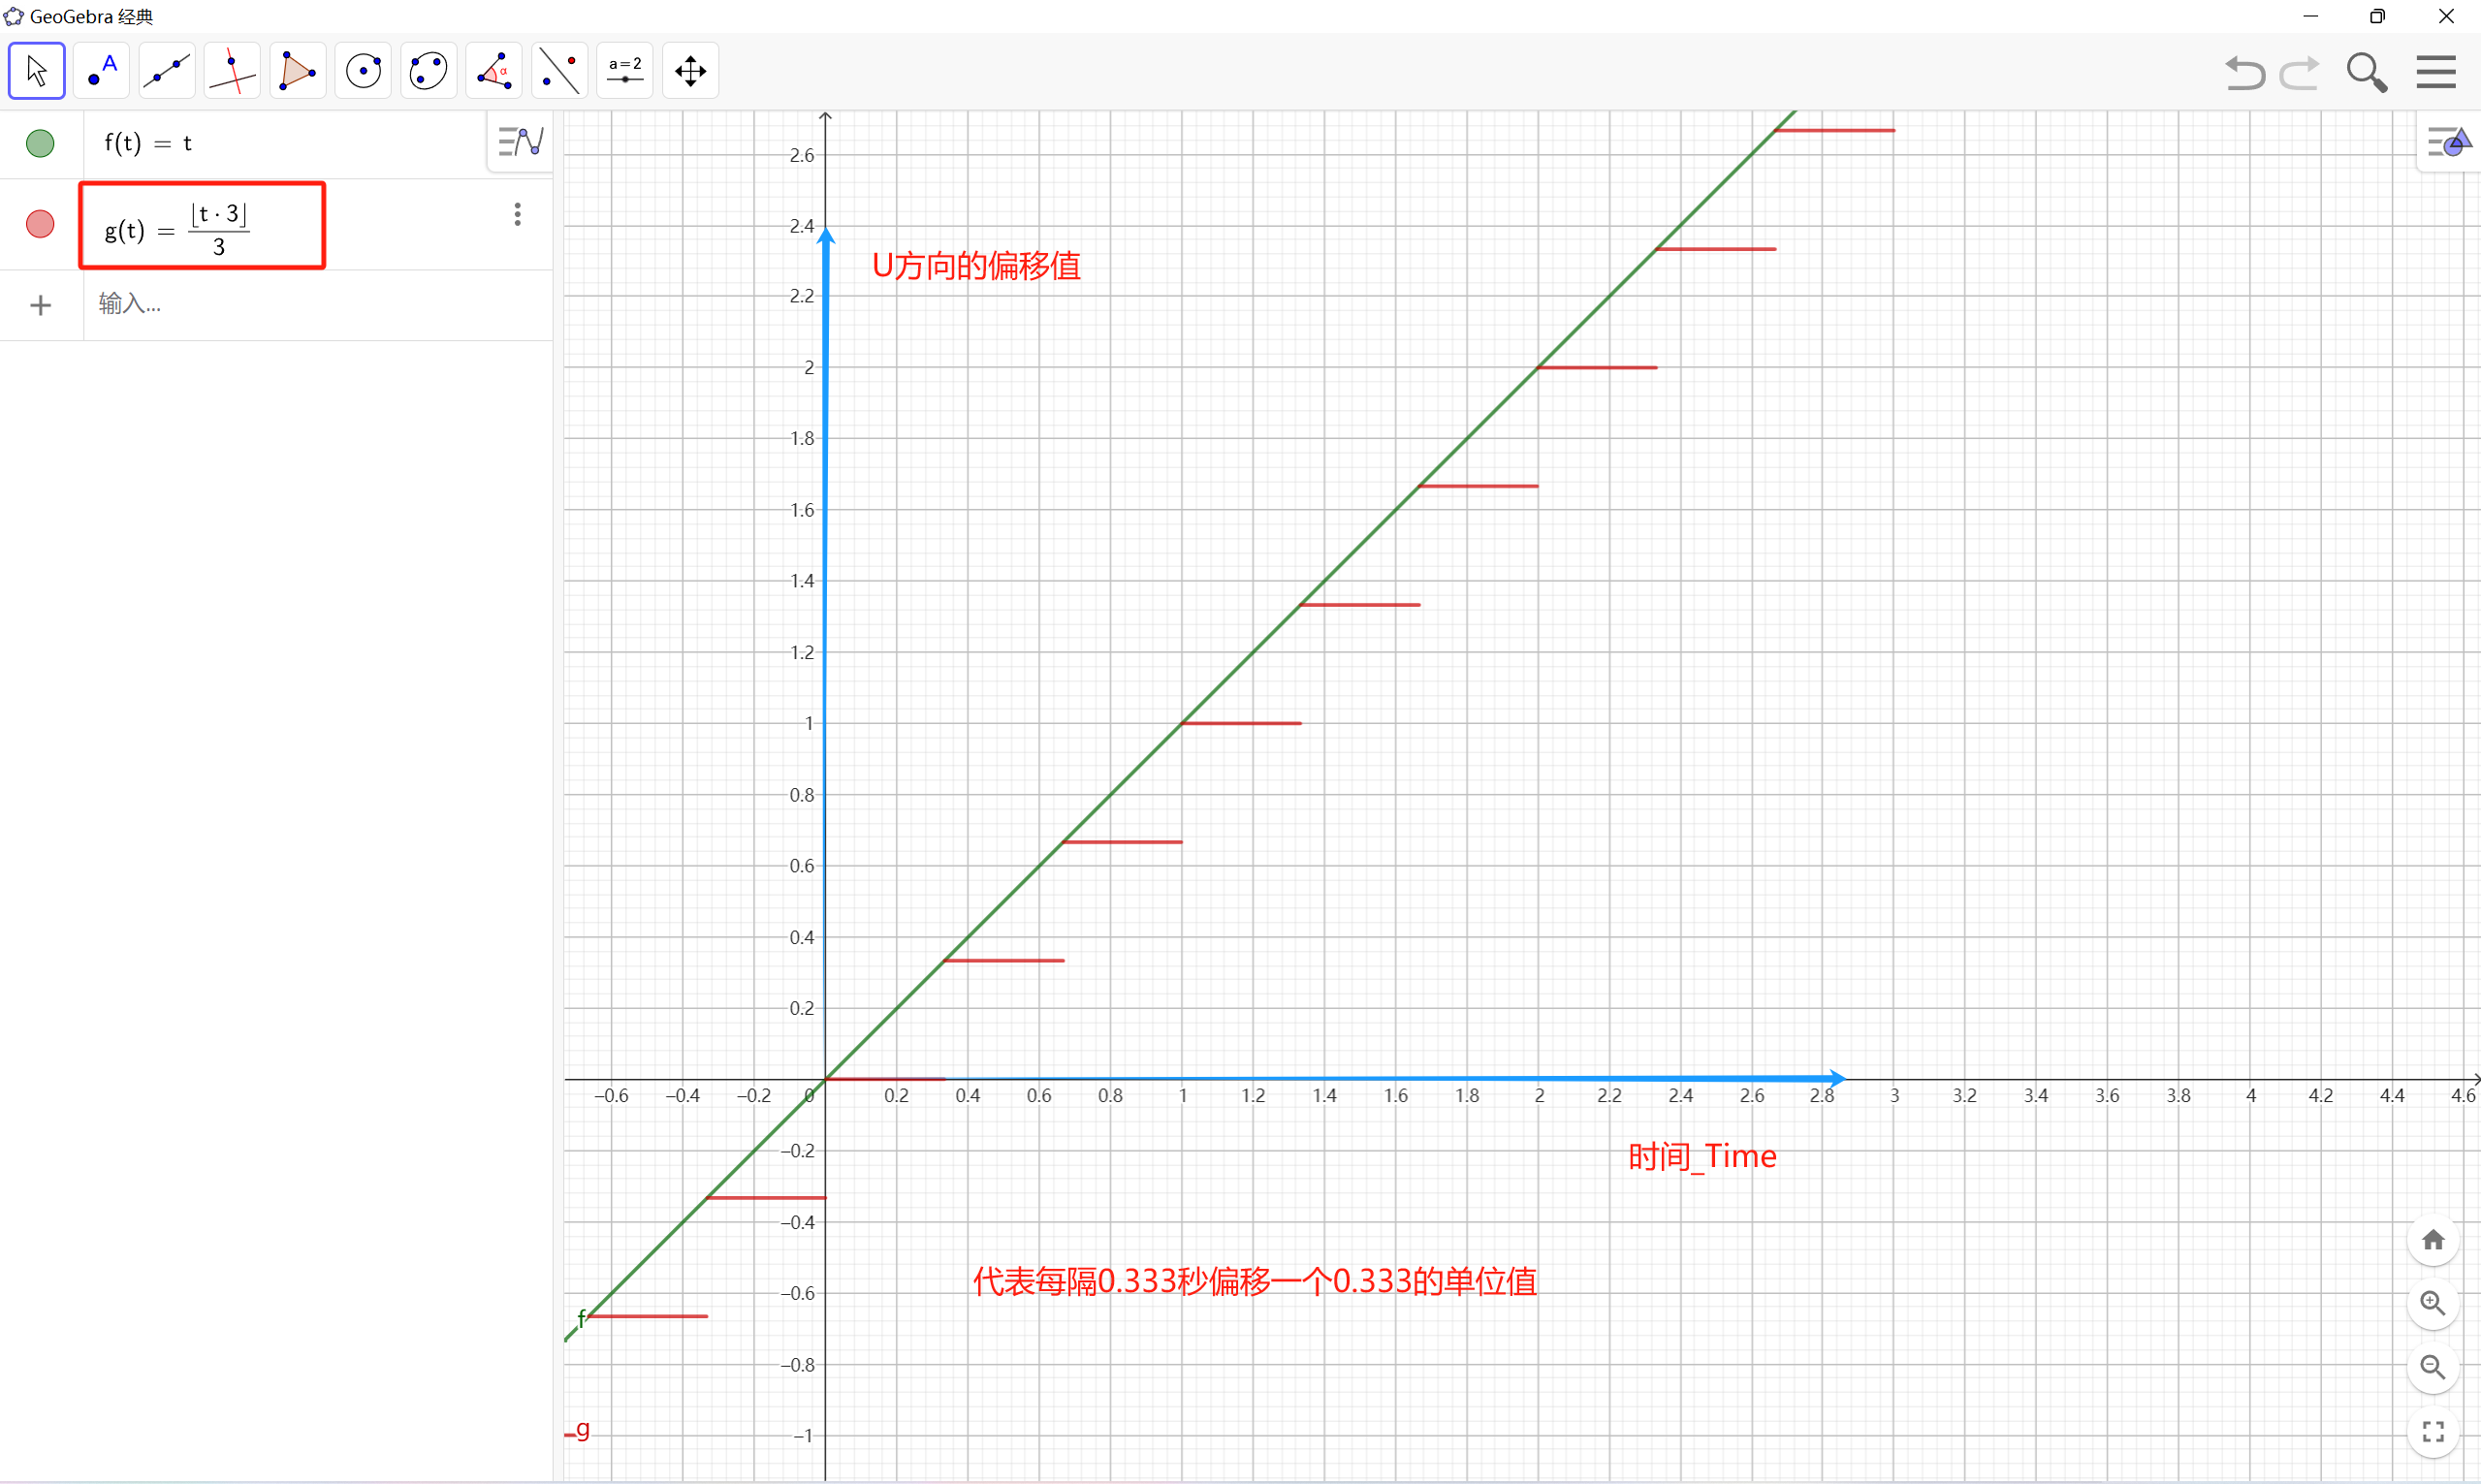Screen dimensions: 2481x1484
Task: Select the Slider a=2 tool
Action: [625, 71]
